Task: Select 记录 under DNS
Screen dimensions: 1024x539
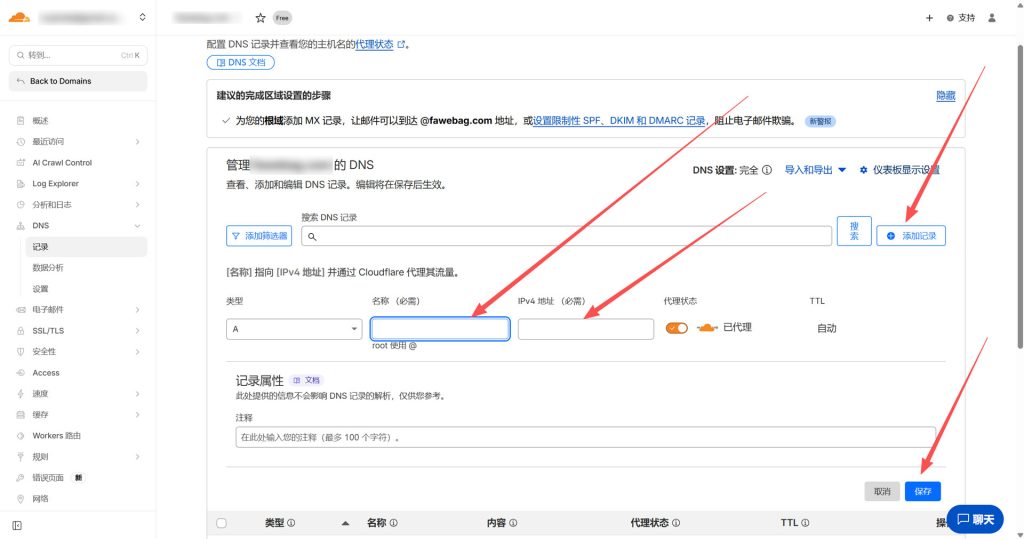Action: [x=86, y=247]
